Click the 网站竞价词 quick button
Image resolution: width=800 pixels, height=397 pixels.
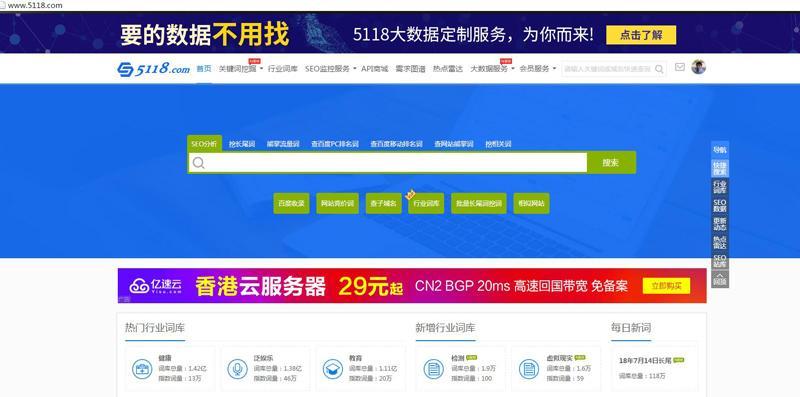(x=337, y=203)
